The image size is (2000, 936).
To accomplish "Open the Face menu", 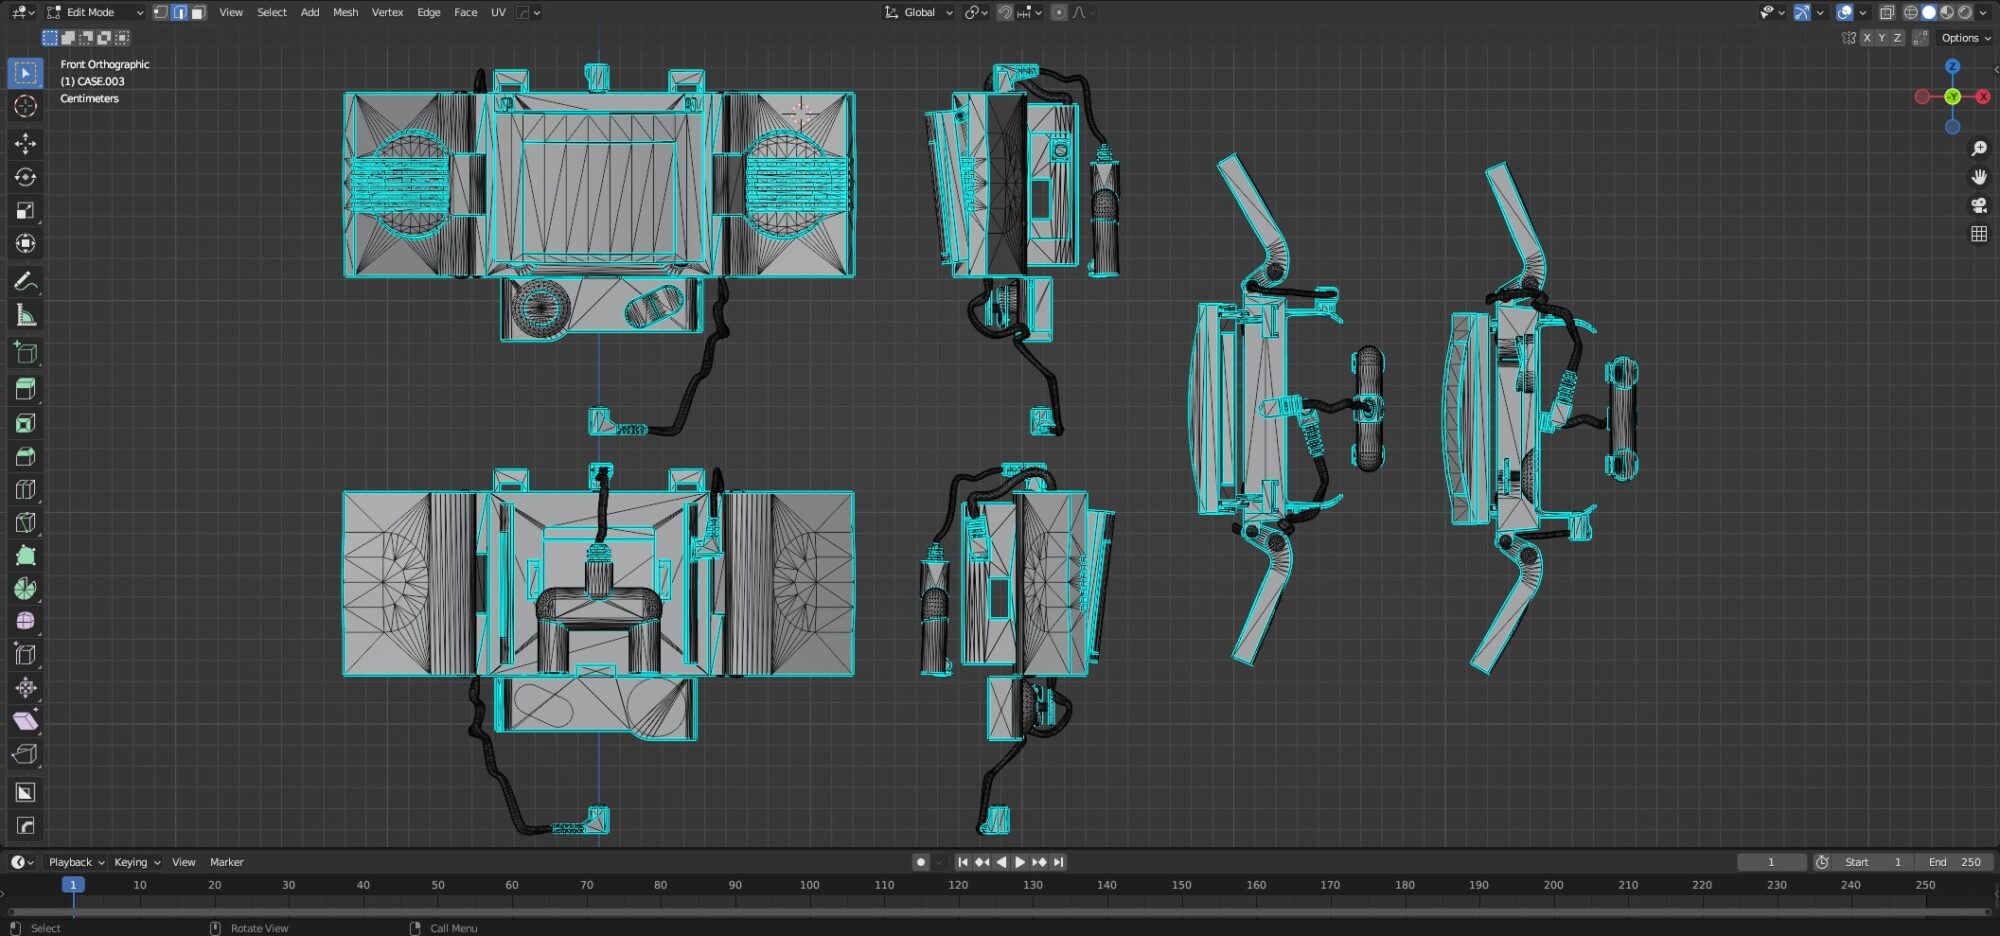I will [465, 13].
